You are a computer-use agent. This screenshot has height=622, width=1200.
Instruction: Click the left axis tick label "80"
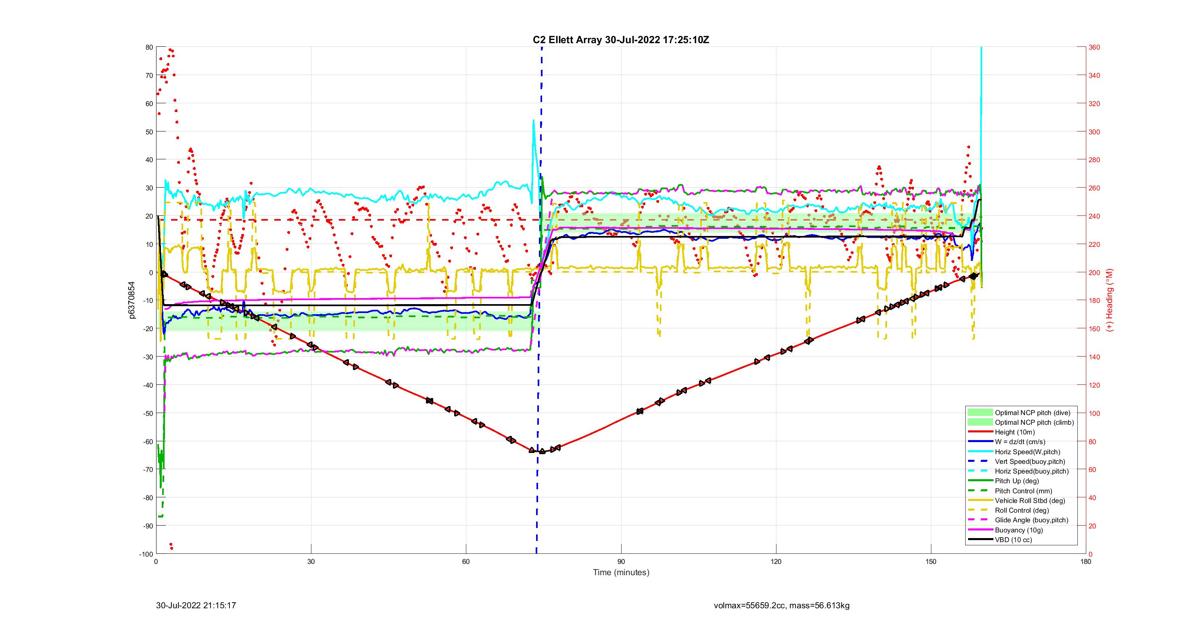coord(148,47)
